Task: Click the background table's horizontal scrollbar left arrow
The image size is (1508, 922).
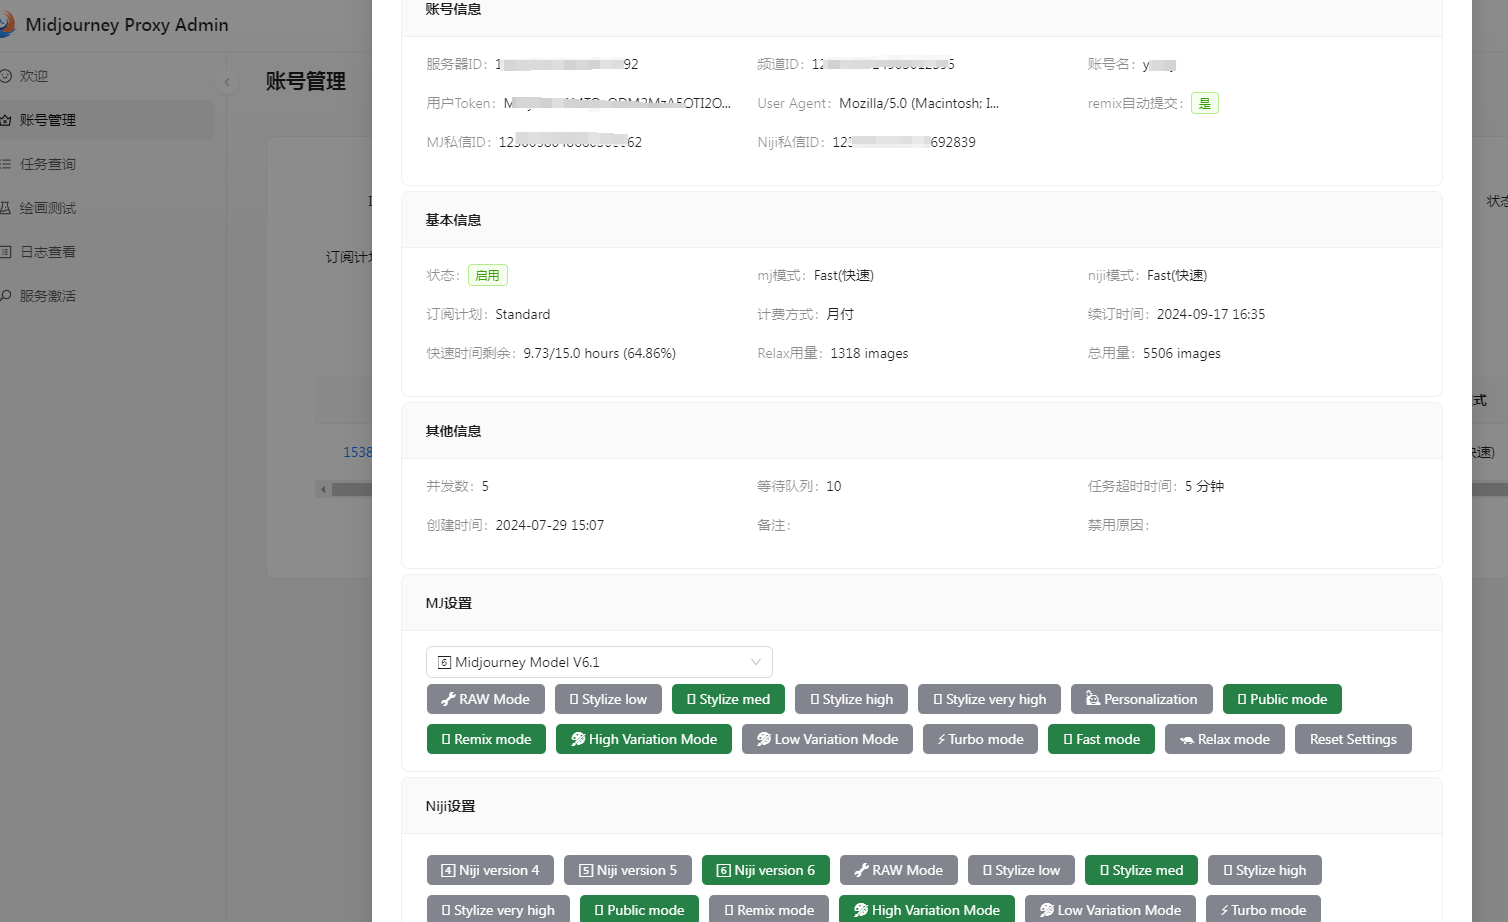Action: 323,489
